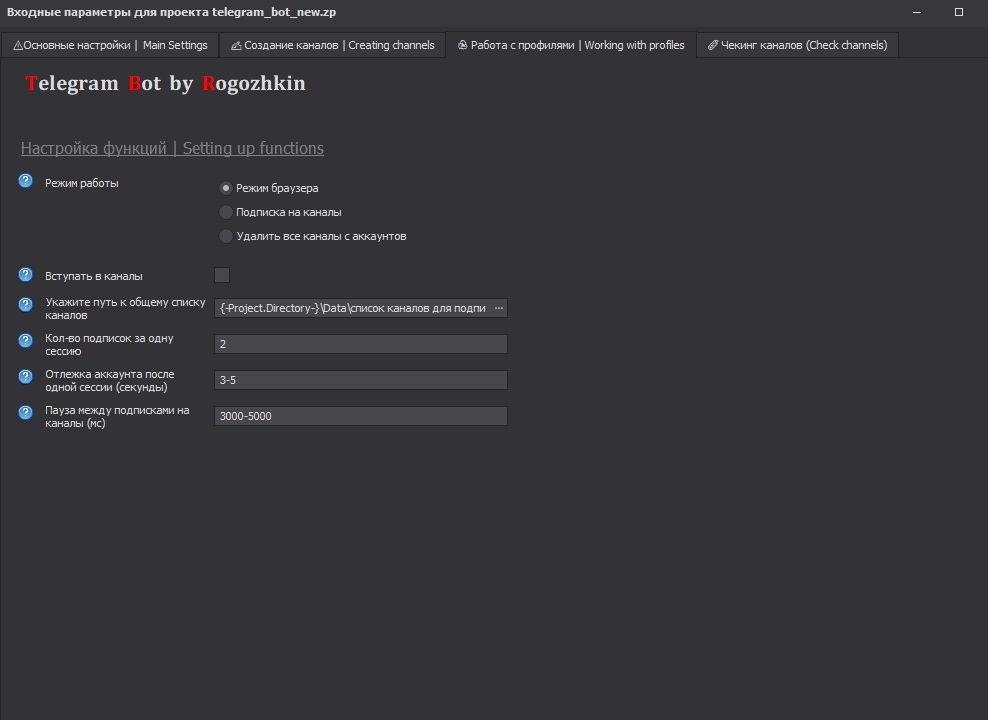The image size is (988, 720).
Task: Click the subscriptions per session field
Action: 360,344
